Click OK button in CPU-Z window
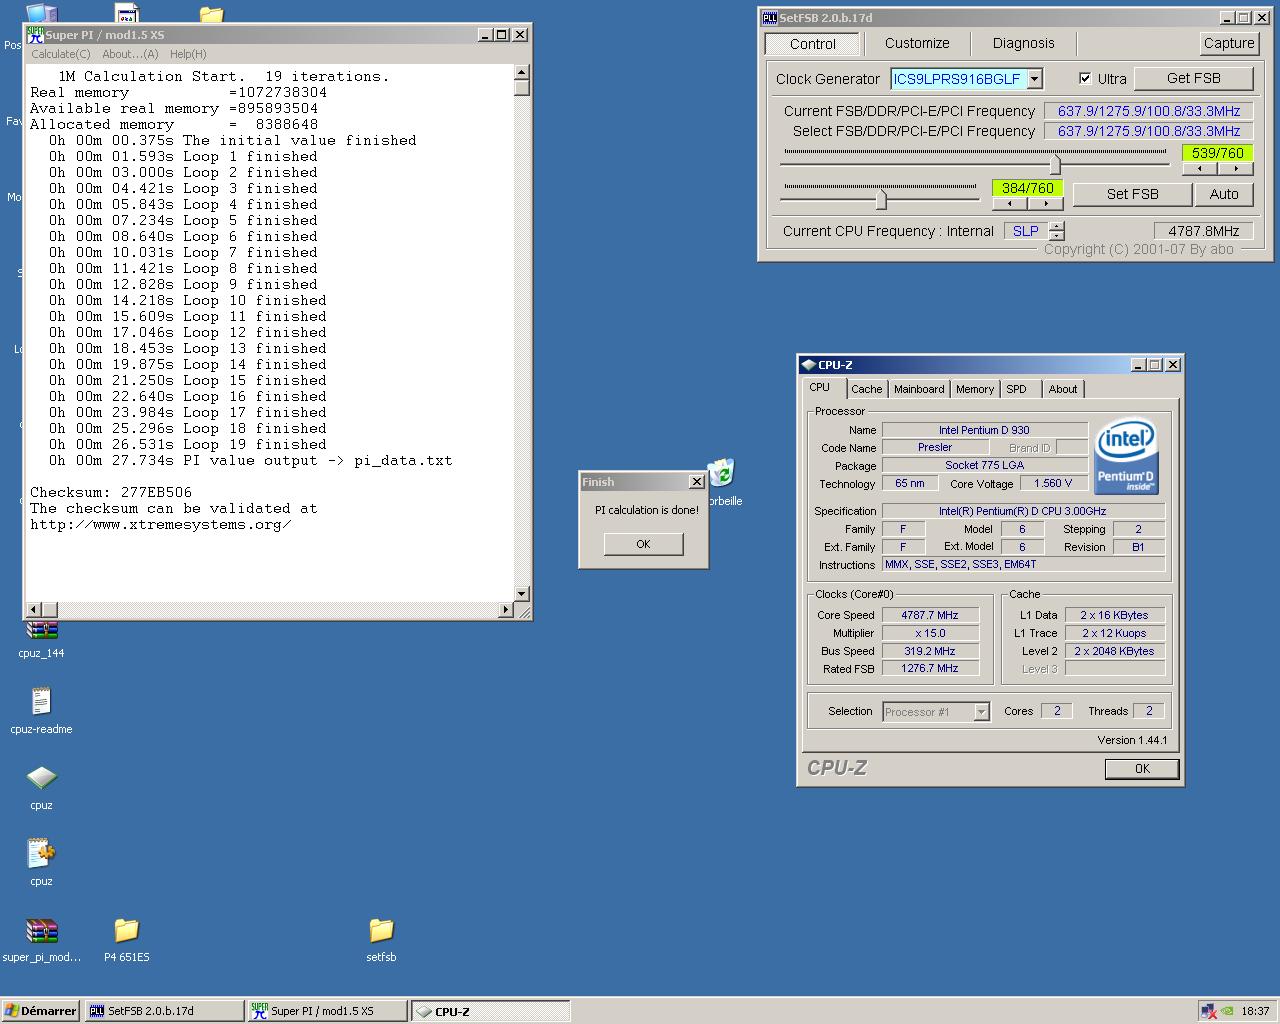Viewport: 1280px width, 1024px height. coord(1142,769)
